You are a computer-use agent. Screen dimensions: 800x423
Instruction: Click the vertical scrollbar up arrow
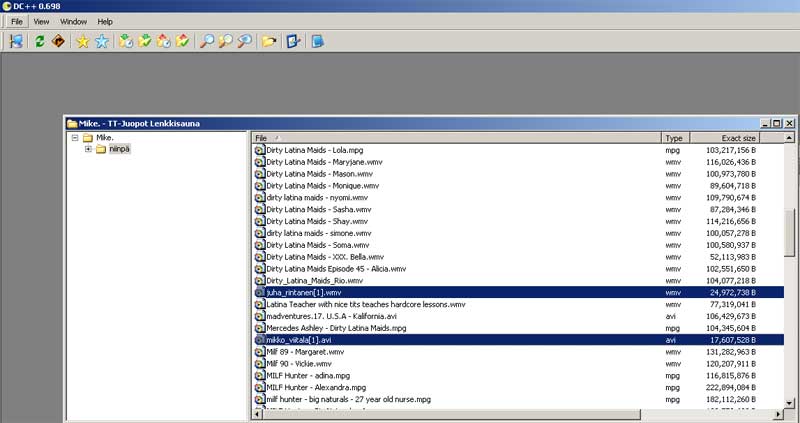(789, 138)
